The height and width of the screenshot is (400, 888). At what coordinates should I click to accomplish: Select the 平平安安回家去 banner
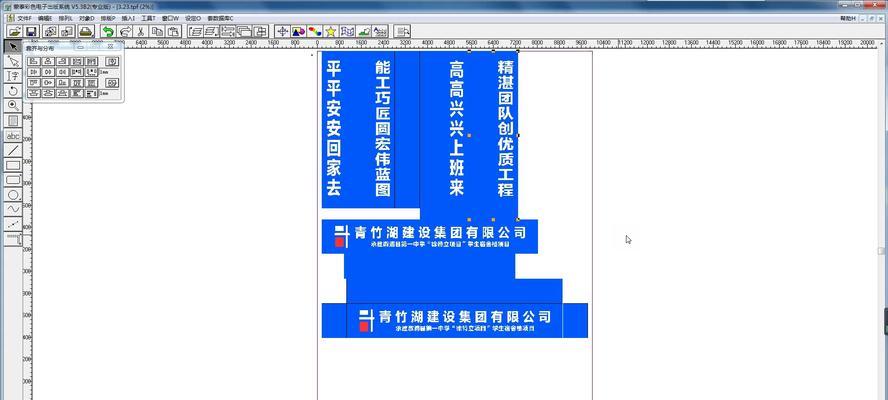click(334, 129)
